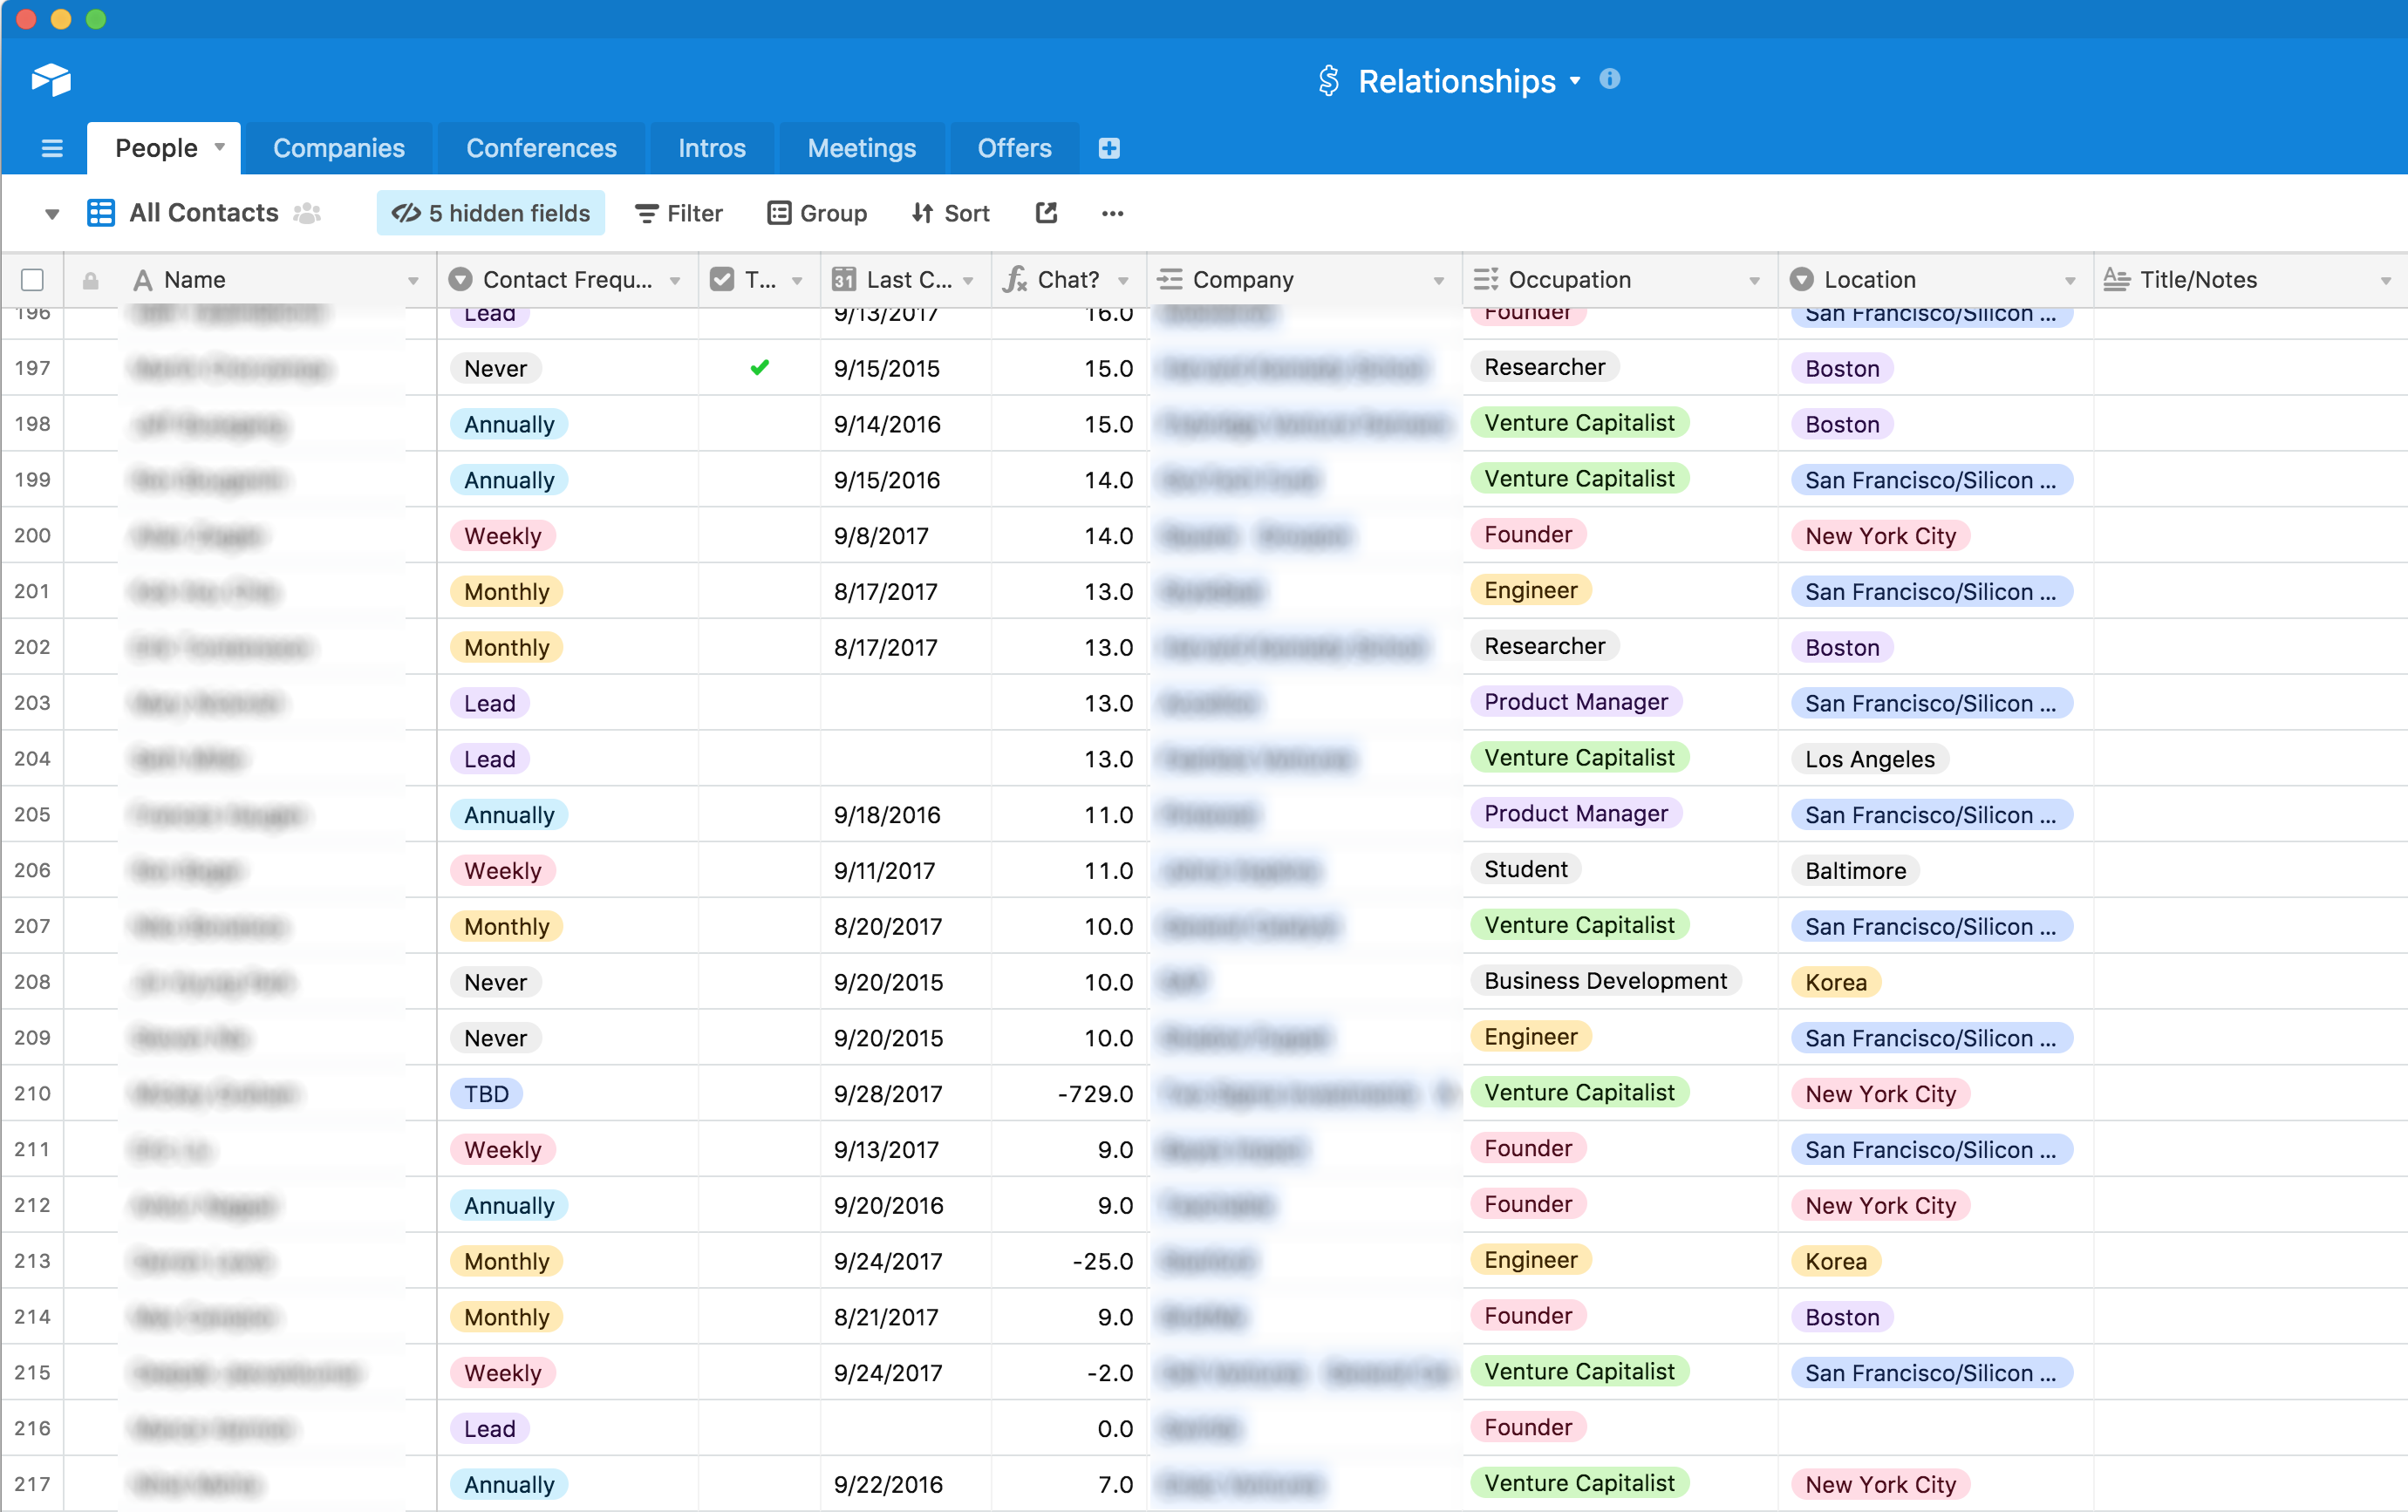Toggle the checkbox on row 197
This screenshot has width=2408, height=1512.
[x=35, y=368]
